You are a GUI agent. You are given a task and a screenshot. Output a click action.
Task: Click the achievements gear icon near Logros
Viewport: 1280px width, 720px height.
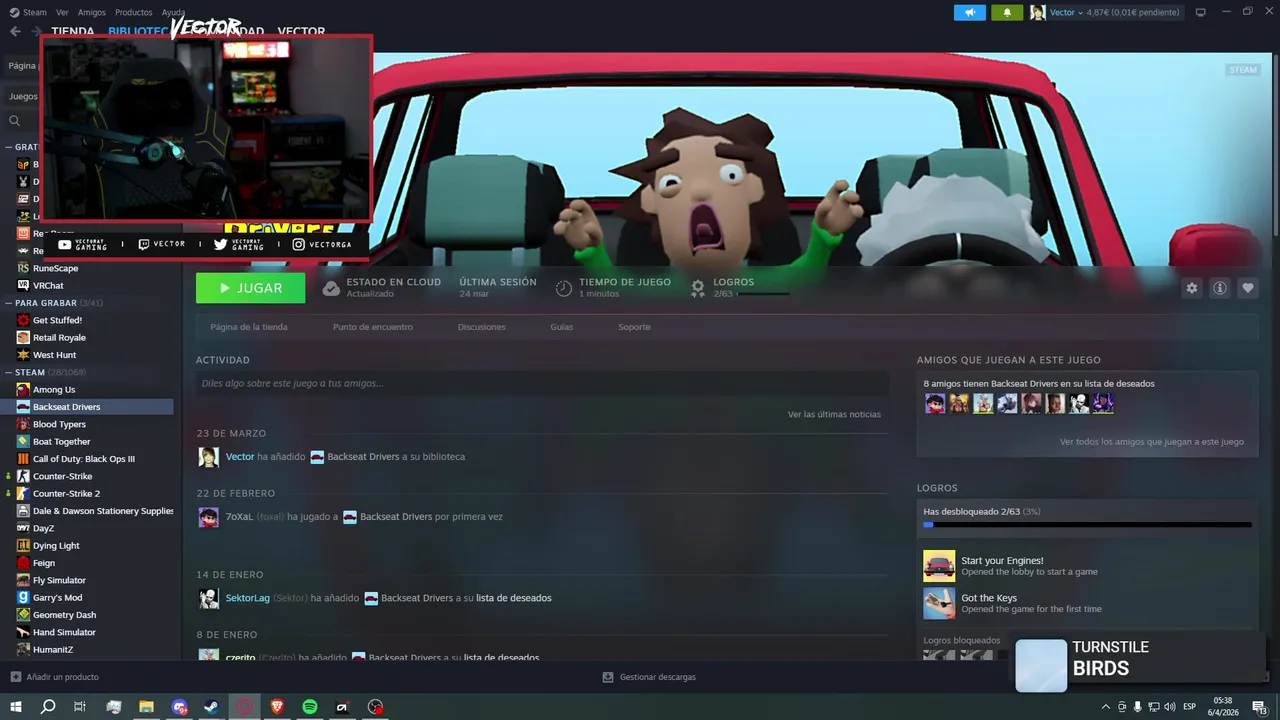point(698,288)
